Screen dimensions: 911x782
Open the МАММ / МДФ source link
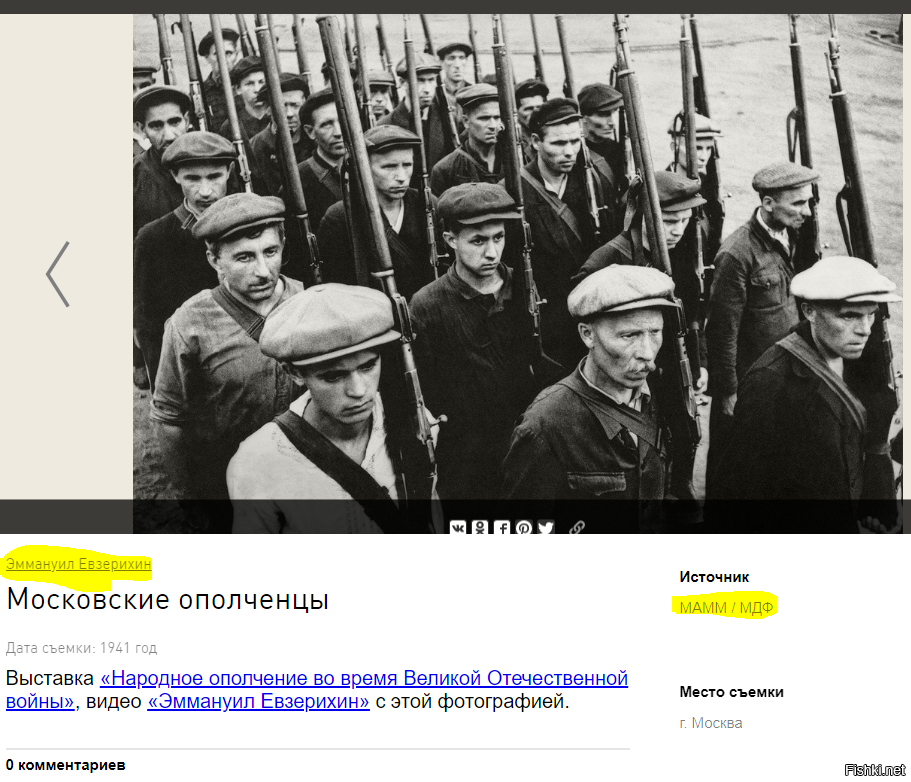tap(726, 608)
